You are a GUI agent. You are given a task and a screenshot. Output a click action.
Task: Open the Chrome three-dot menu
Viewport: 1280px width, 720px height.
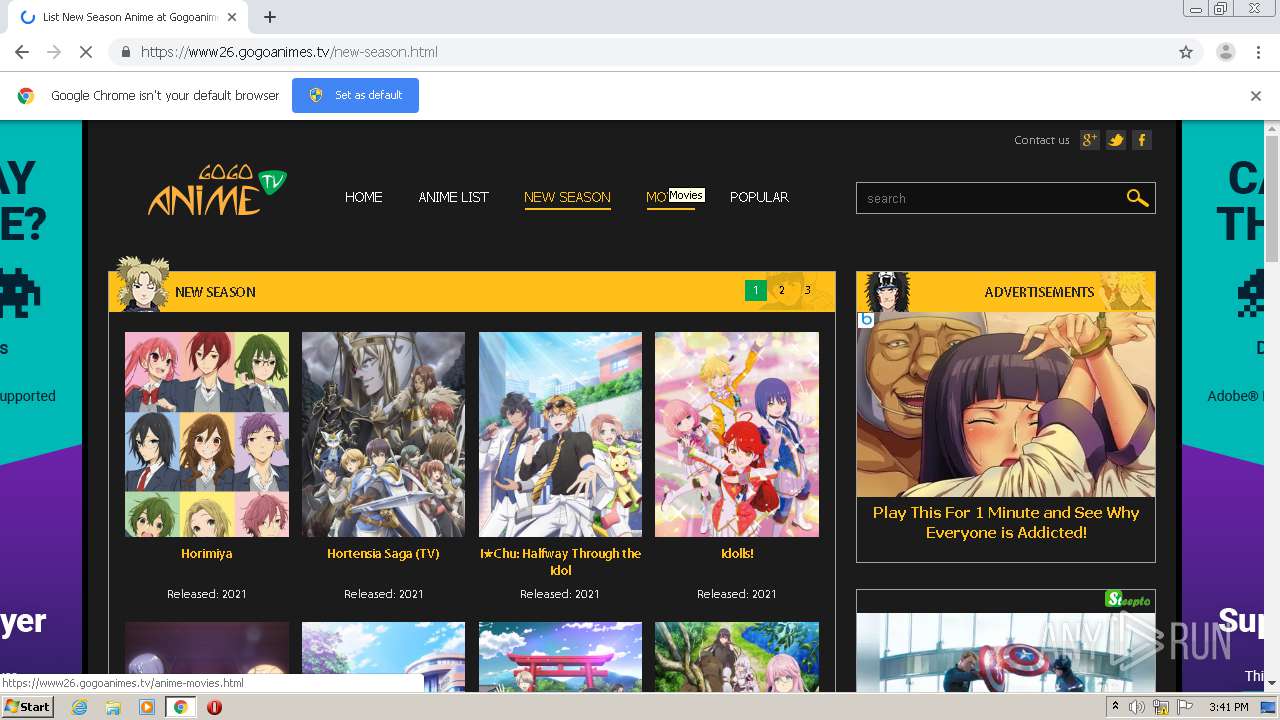[x=1258, y=52]
